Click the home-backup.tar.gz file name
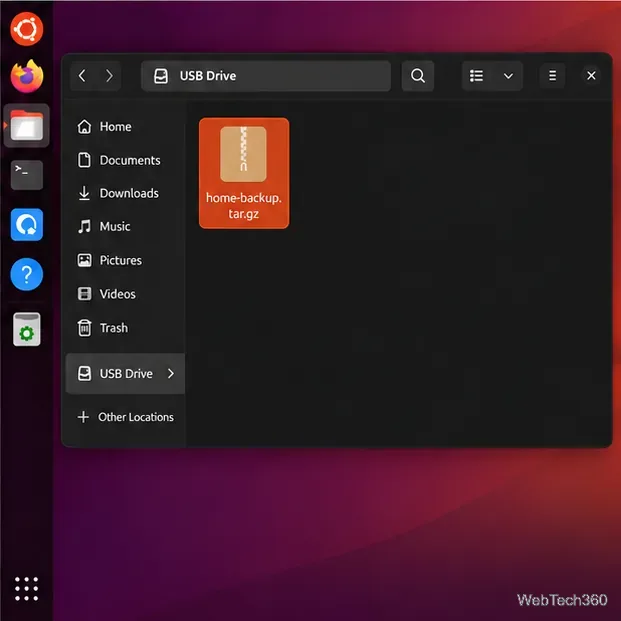621x621 pixels. coord(244,206)
